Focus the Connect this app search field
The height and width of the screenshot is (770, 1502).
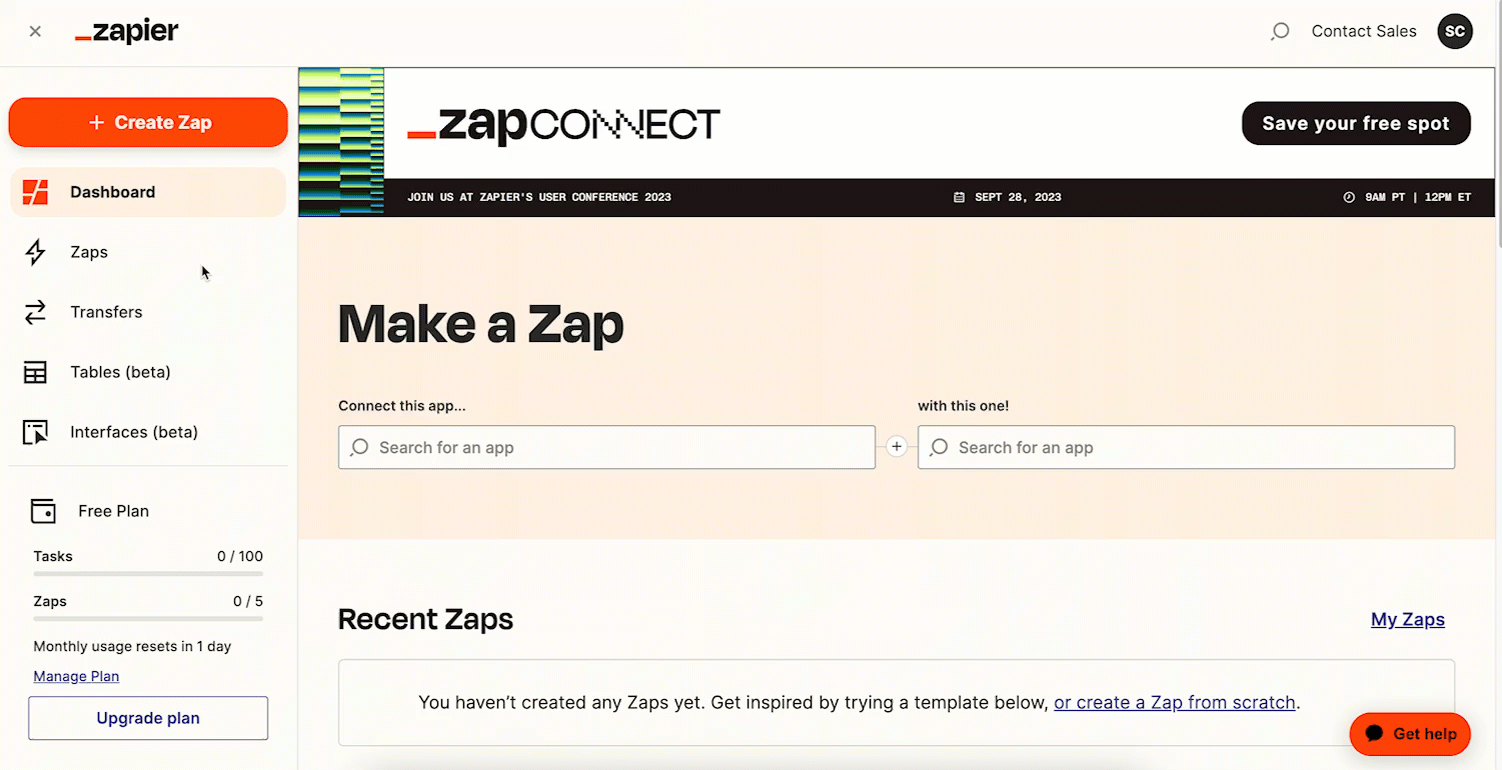607,447
